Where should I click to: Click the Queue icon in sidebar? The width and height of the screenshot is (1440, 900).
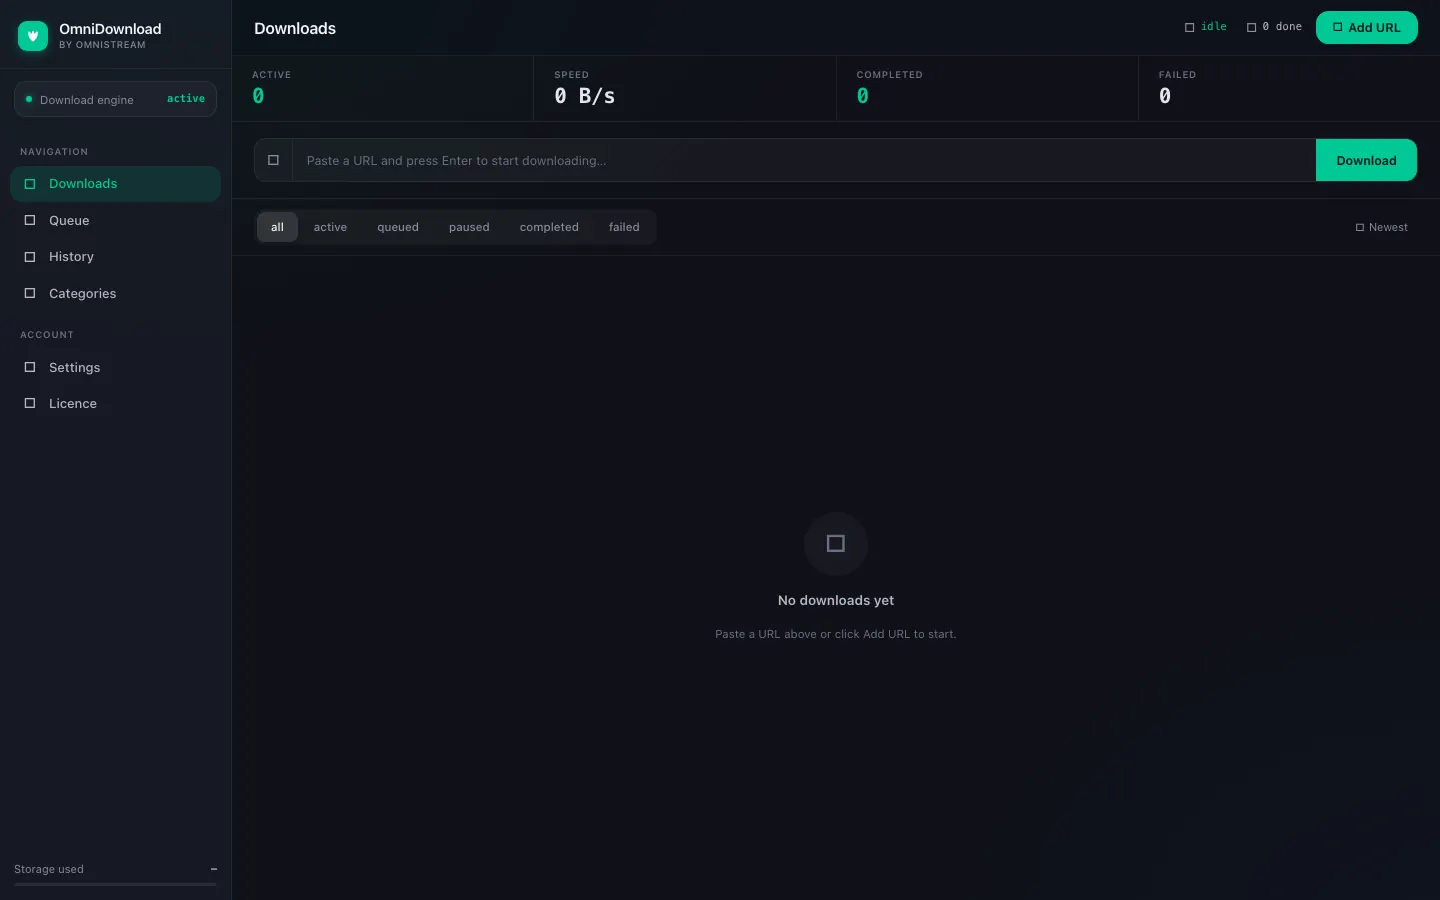[30, 220]
